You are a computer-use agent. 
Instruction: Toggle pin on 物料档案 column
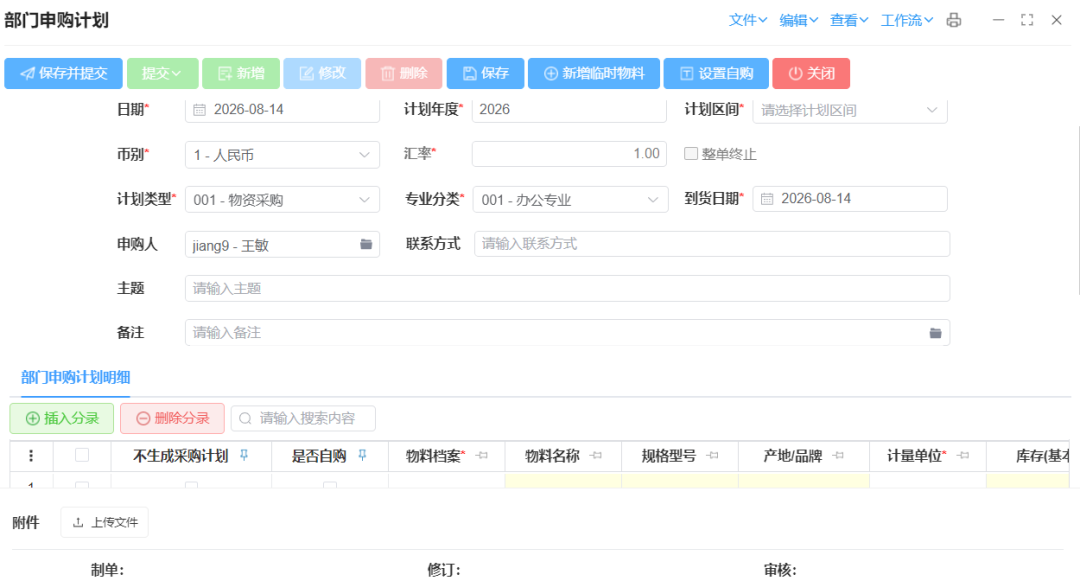coord(482,455)
